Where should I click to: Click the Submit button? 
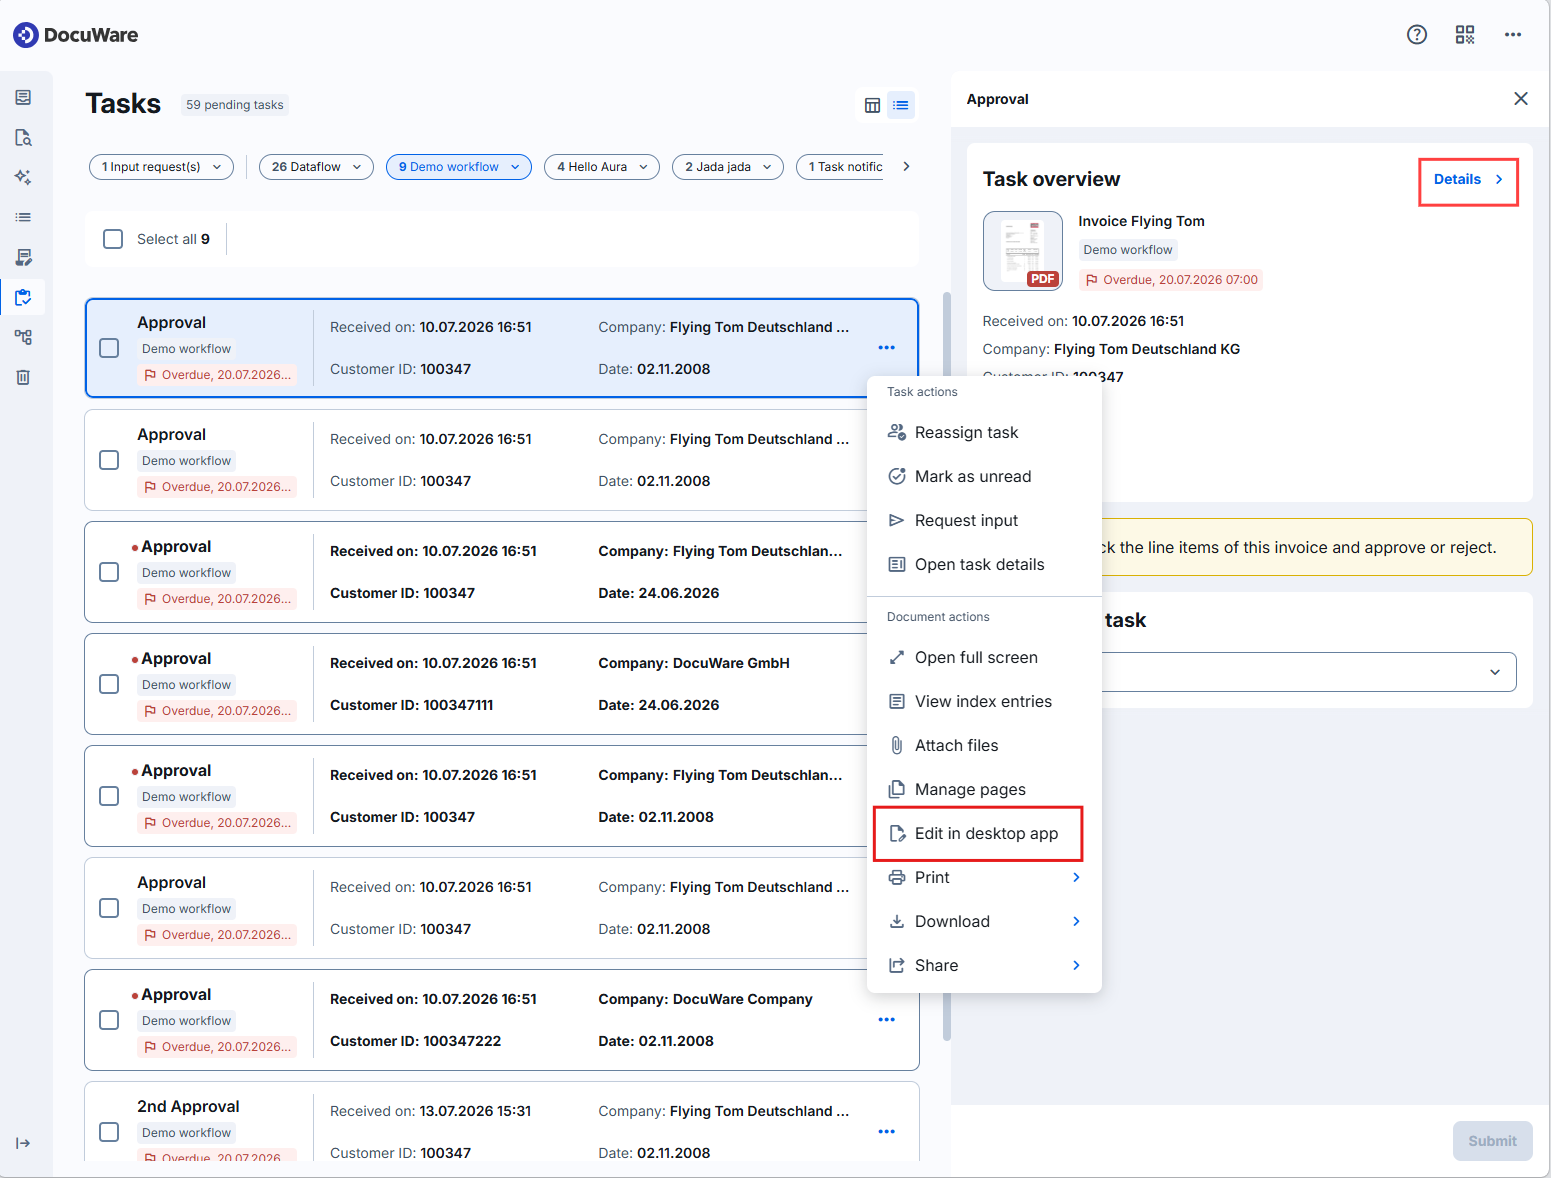[x=1492, y=1141]
